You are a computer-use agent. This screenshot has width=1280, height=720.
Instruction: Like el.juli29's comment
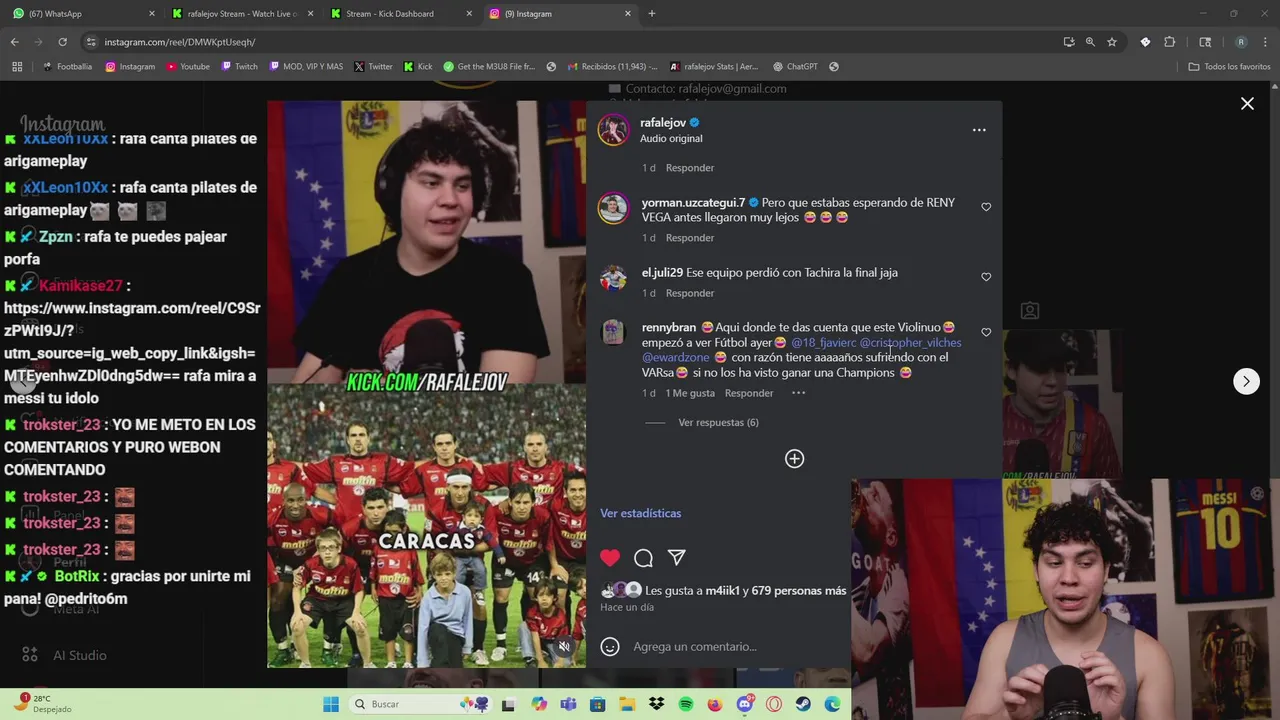click(x=986, y=277)
